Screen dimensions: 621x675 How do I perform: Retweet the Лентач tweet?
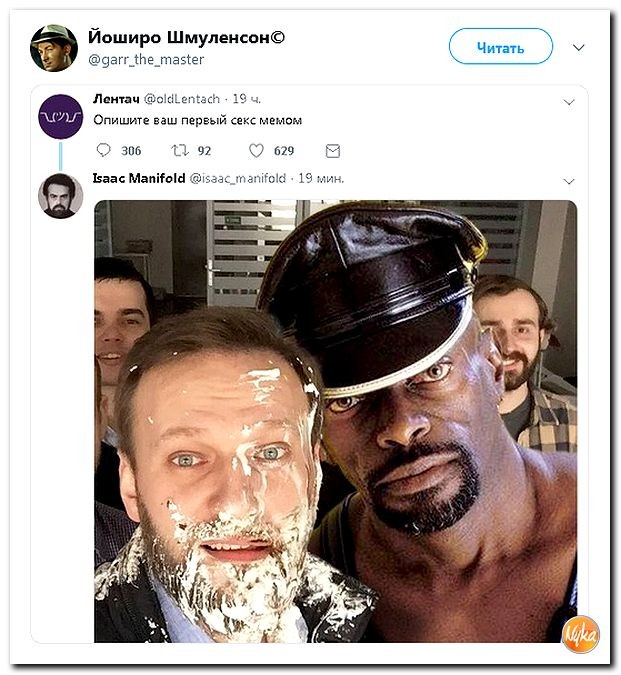(180, 151)
